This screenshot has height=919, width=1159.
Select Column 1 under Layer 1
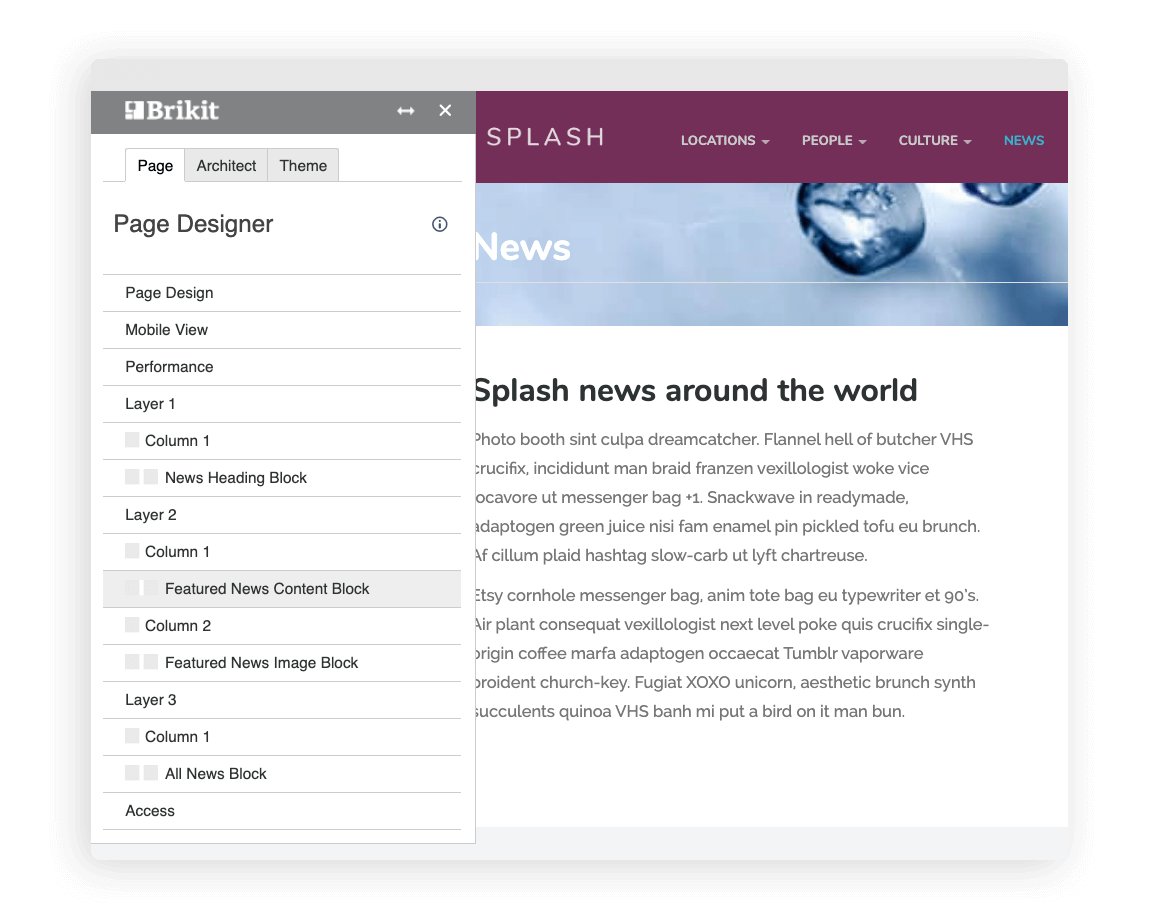click(282, 441)
